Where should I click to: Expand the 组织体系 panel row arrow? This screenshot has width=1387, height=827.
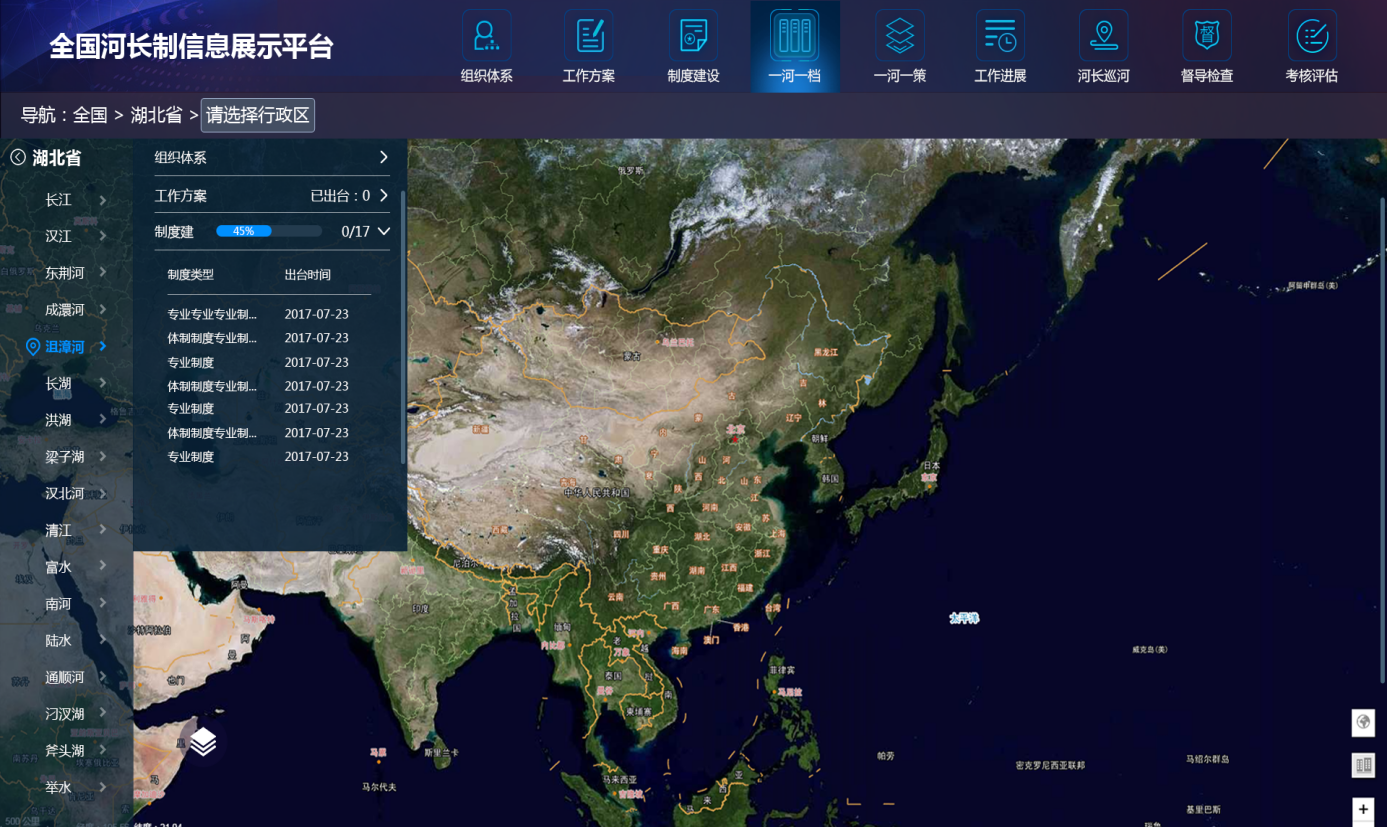tap(383, 157)
